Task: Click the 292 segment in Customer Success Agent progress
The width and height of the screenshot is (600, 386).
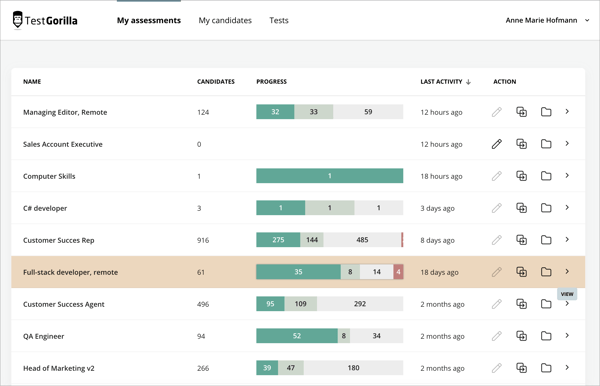Action: coord(360,304)
